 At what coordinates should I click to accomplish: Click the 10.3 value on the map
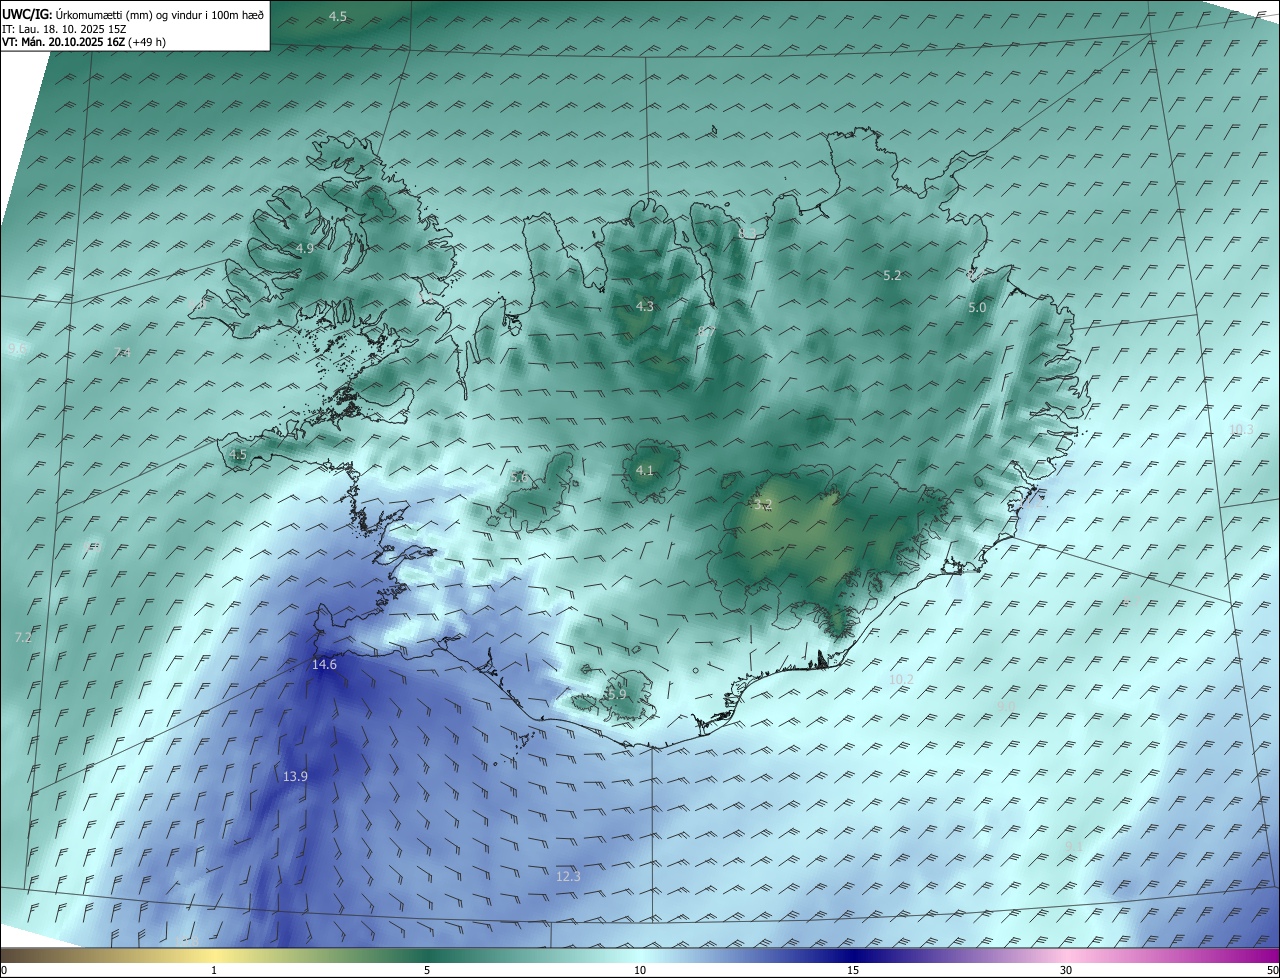(1240, 429)
